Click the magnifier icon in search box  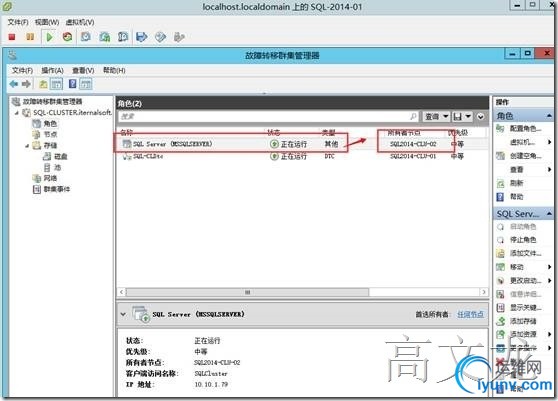[414, 116]
